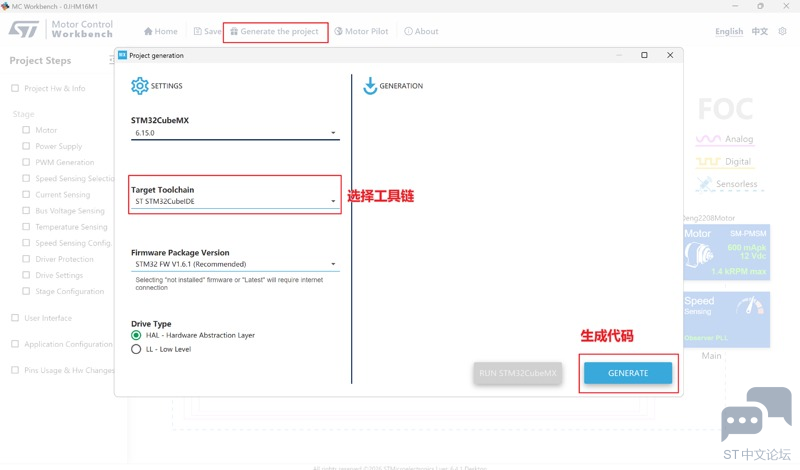Open the settings gear in header
Screen dimensions: 800x470
point(783,31)
